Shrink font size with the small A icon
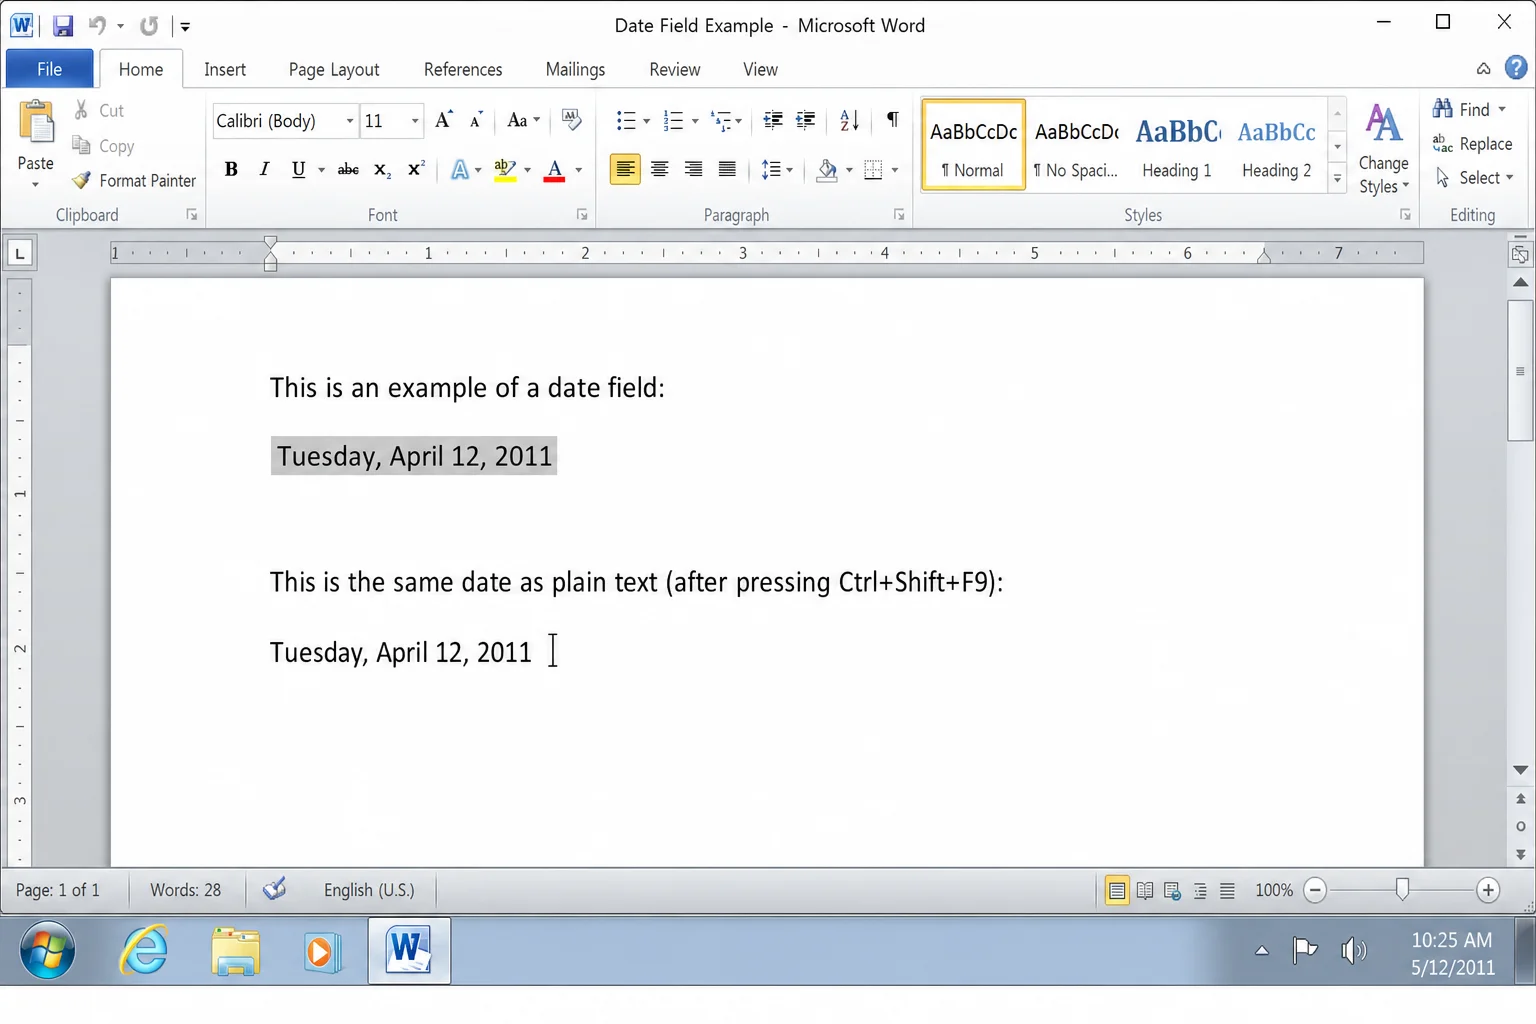The width and height of the screenshot is (1536, 1024). coord(476,121)
